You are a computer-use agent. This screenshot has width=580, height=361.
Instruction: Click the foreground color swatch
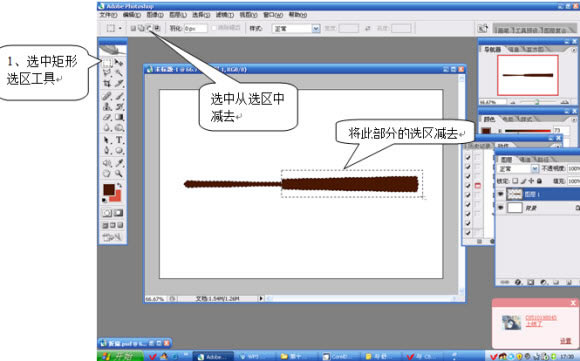click(109, 190)
